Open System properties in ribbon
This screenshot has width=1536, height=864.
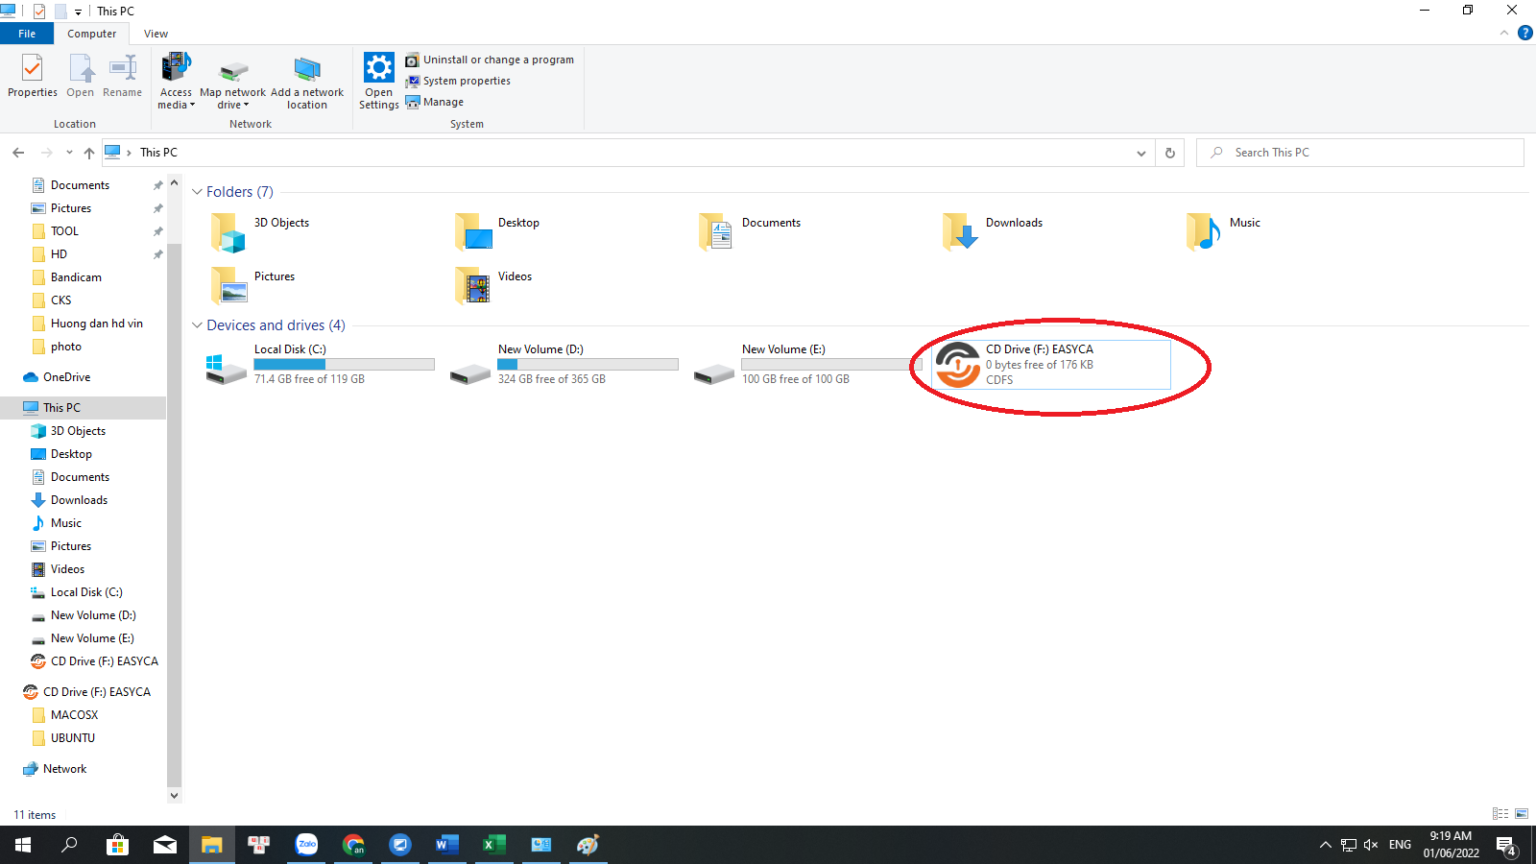(x=458, y=81)
